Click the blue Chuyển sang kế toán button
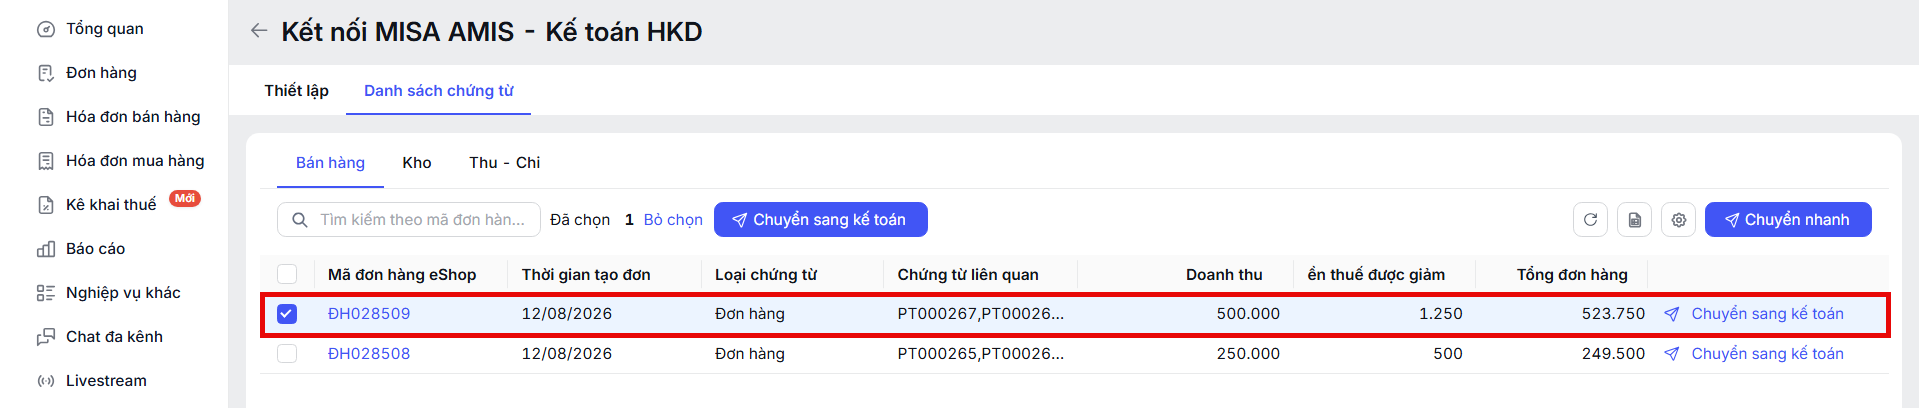The height and width of the screenshot is (408, 1919). pyautogui.click(x=821, y=220)
